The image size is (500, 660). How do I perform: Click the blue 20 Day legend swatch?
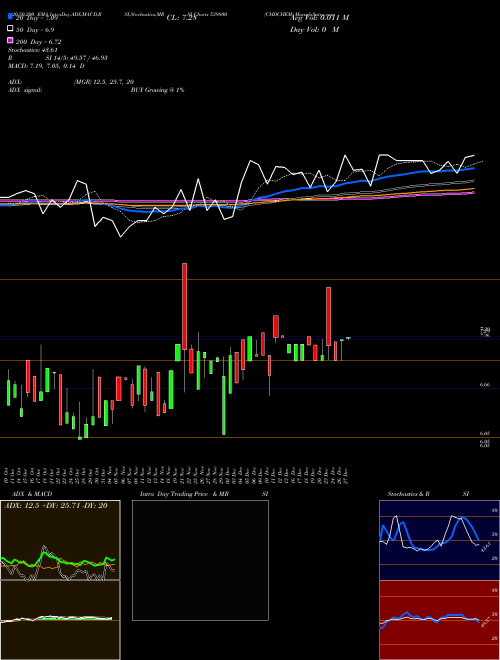[10, 17]
